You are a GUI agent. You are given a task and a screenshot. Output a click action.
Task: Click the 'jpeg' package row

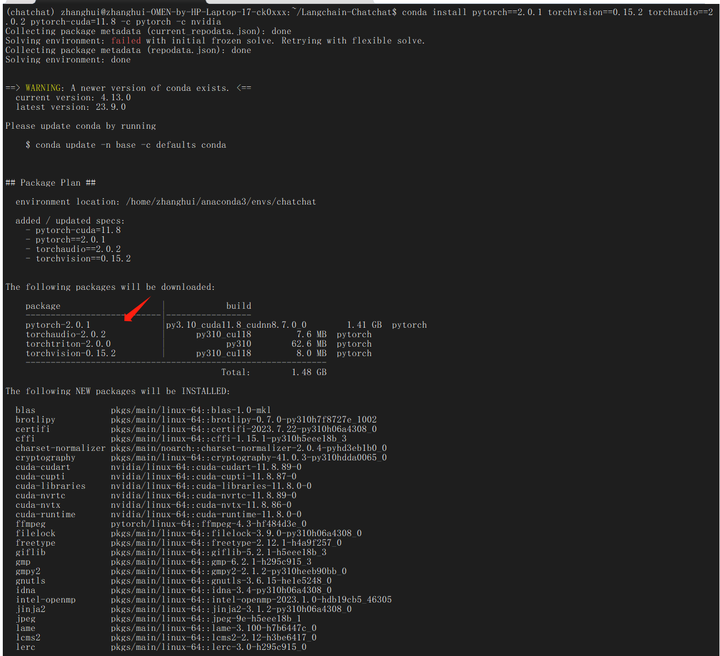158,619
